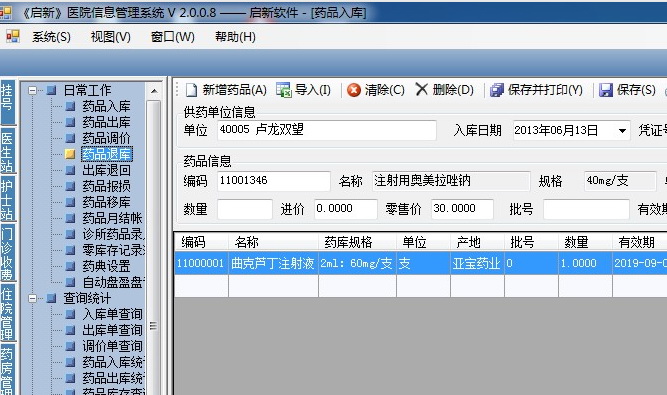Click the red Clear (清除) icon
The height and width of the screenshot is (395, 667).
[x=353, y=90]
